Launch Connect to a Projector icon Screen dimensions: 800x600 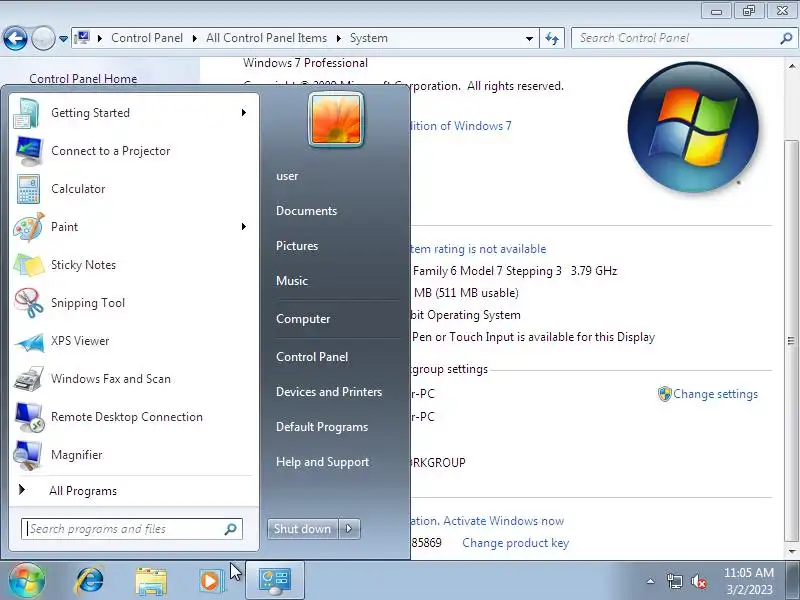[x=29, y=151]
